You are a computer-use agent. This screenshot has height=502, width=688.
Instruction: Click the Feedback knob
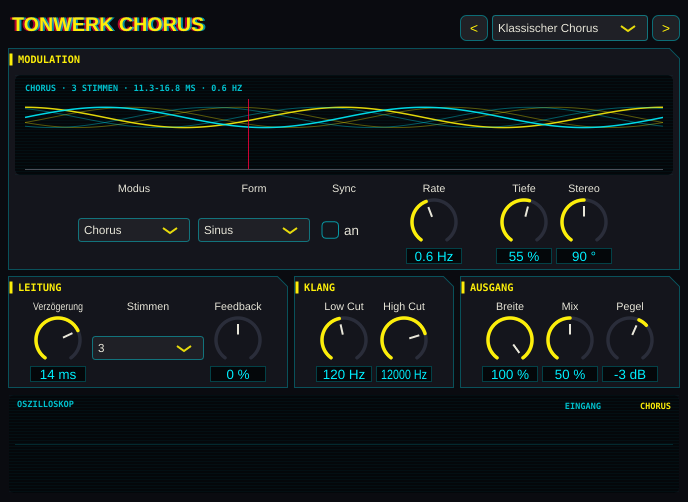[x=238, y=340]
